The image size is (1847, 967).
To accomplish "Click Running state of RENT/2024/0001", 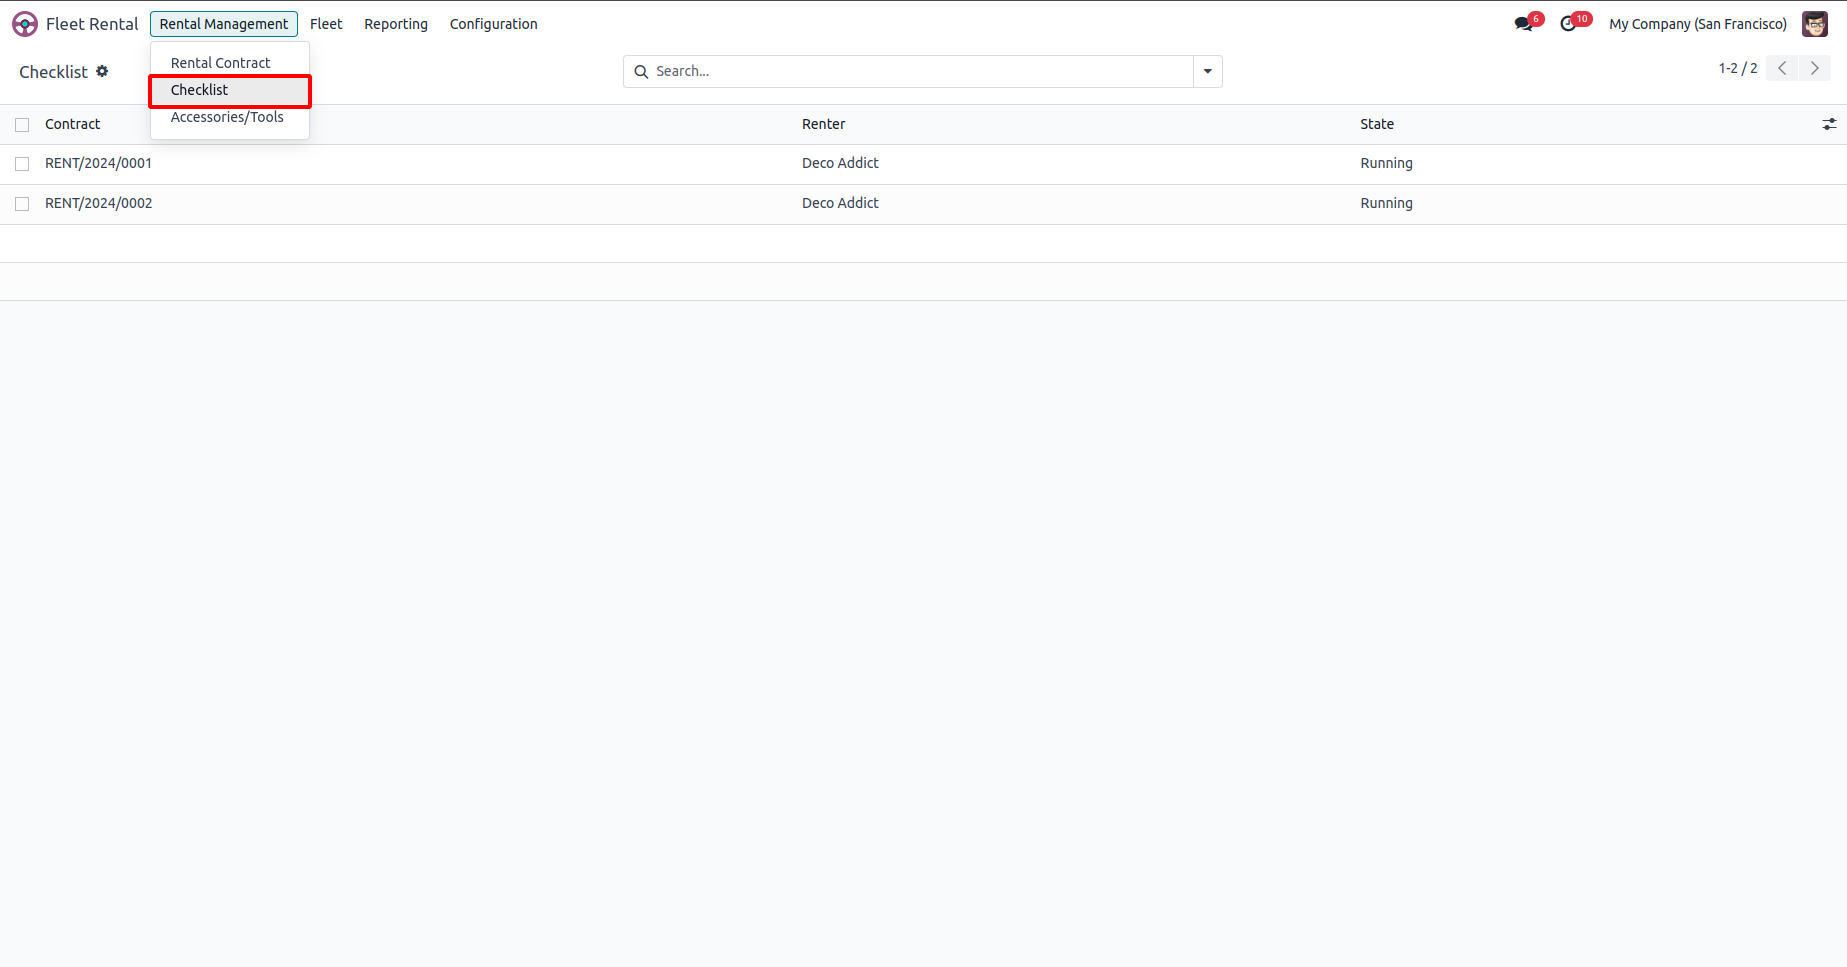I will (x=1386, y=163).
